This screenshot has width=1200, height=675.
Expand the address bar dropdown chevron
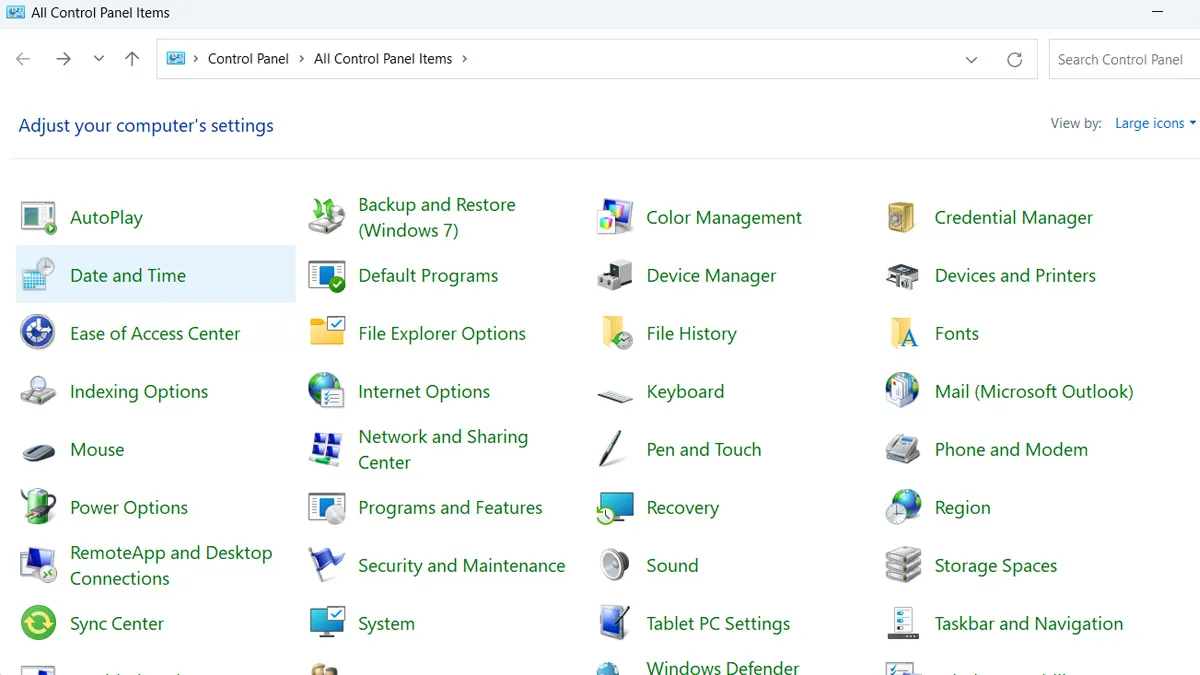click(x=971, y=59)
